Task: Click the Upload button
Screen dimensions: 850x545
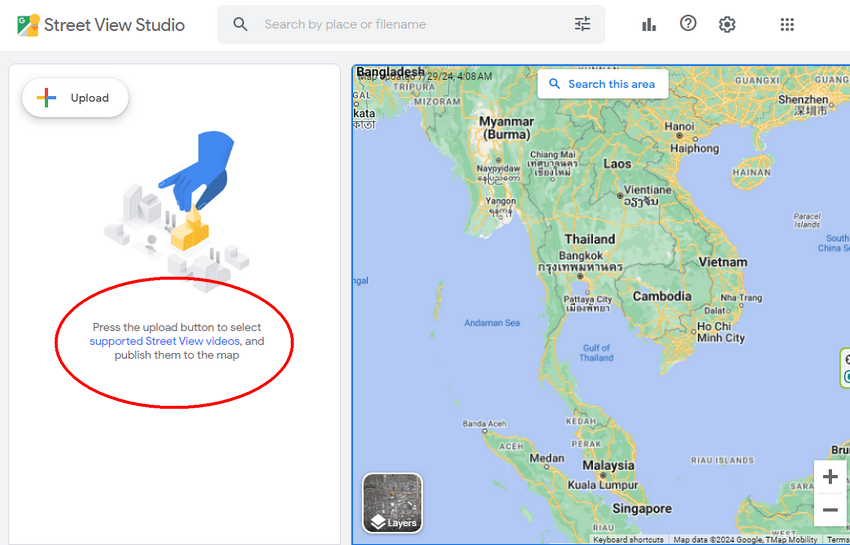Action: point(75,98)
